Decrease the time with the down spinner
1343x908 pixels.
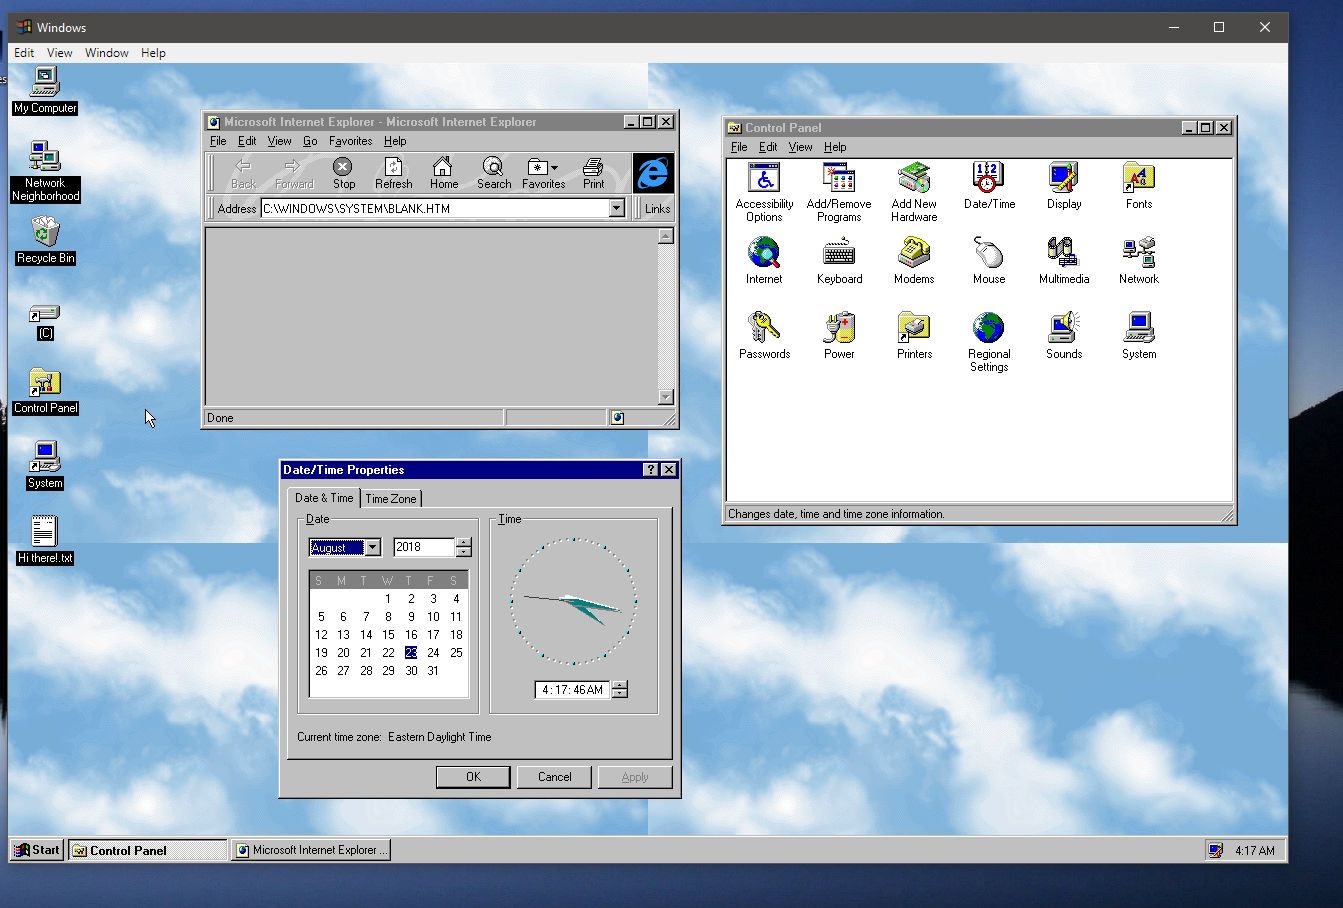coord(619,694)
